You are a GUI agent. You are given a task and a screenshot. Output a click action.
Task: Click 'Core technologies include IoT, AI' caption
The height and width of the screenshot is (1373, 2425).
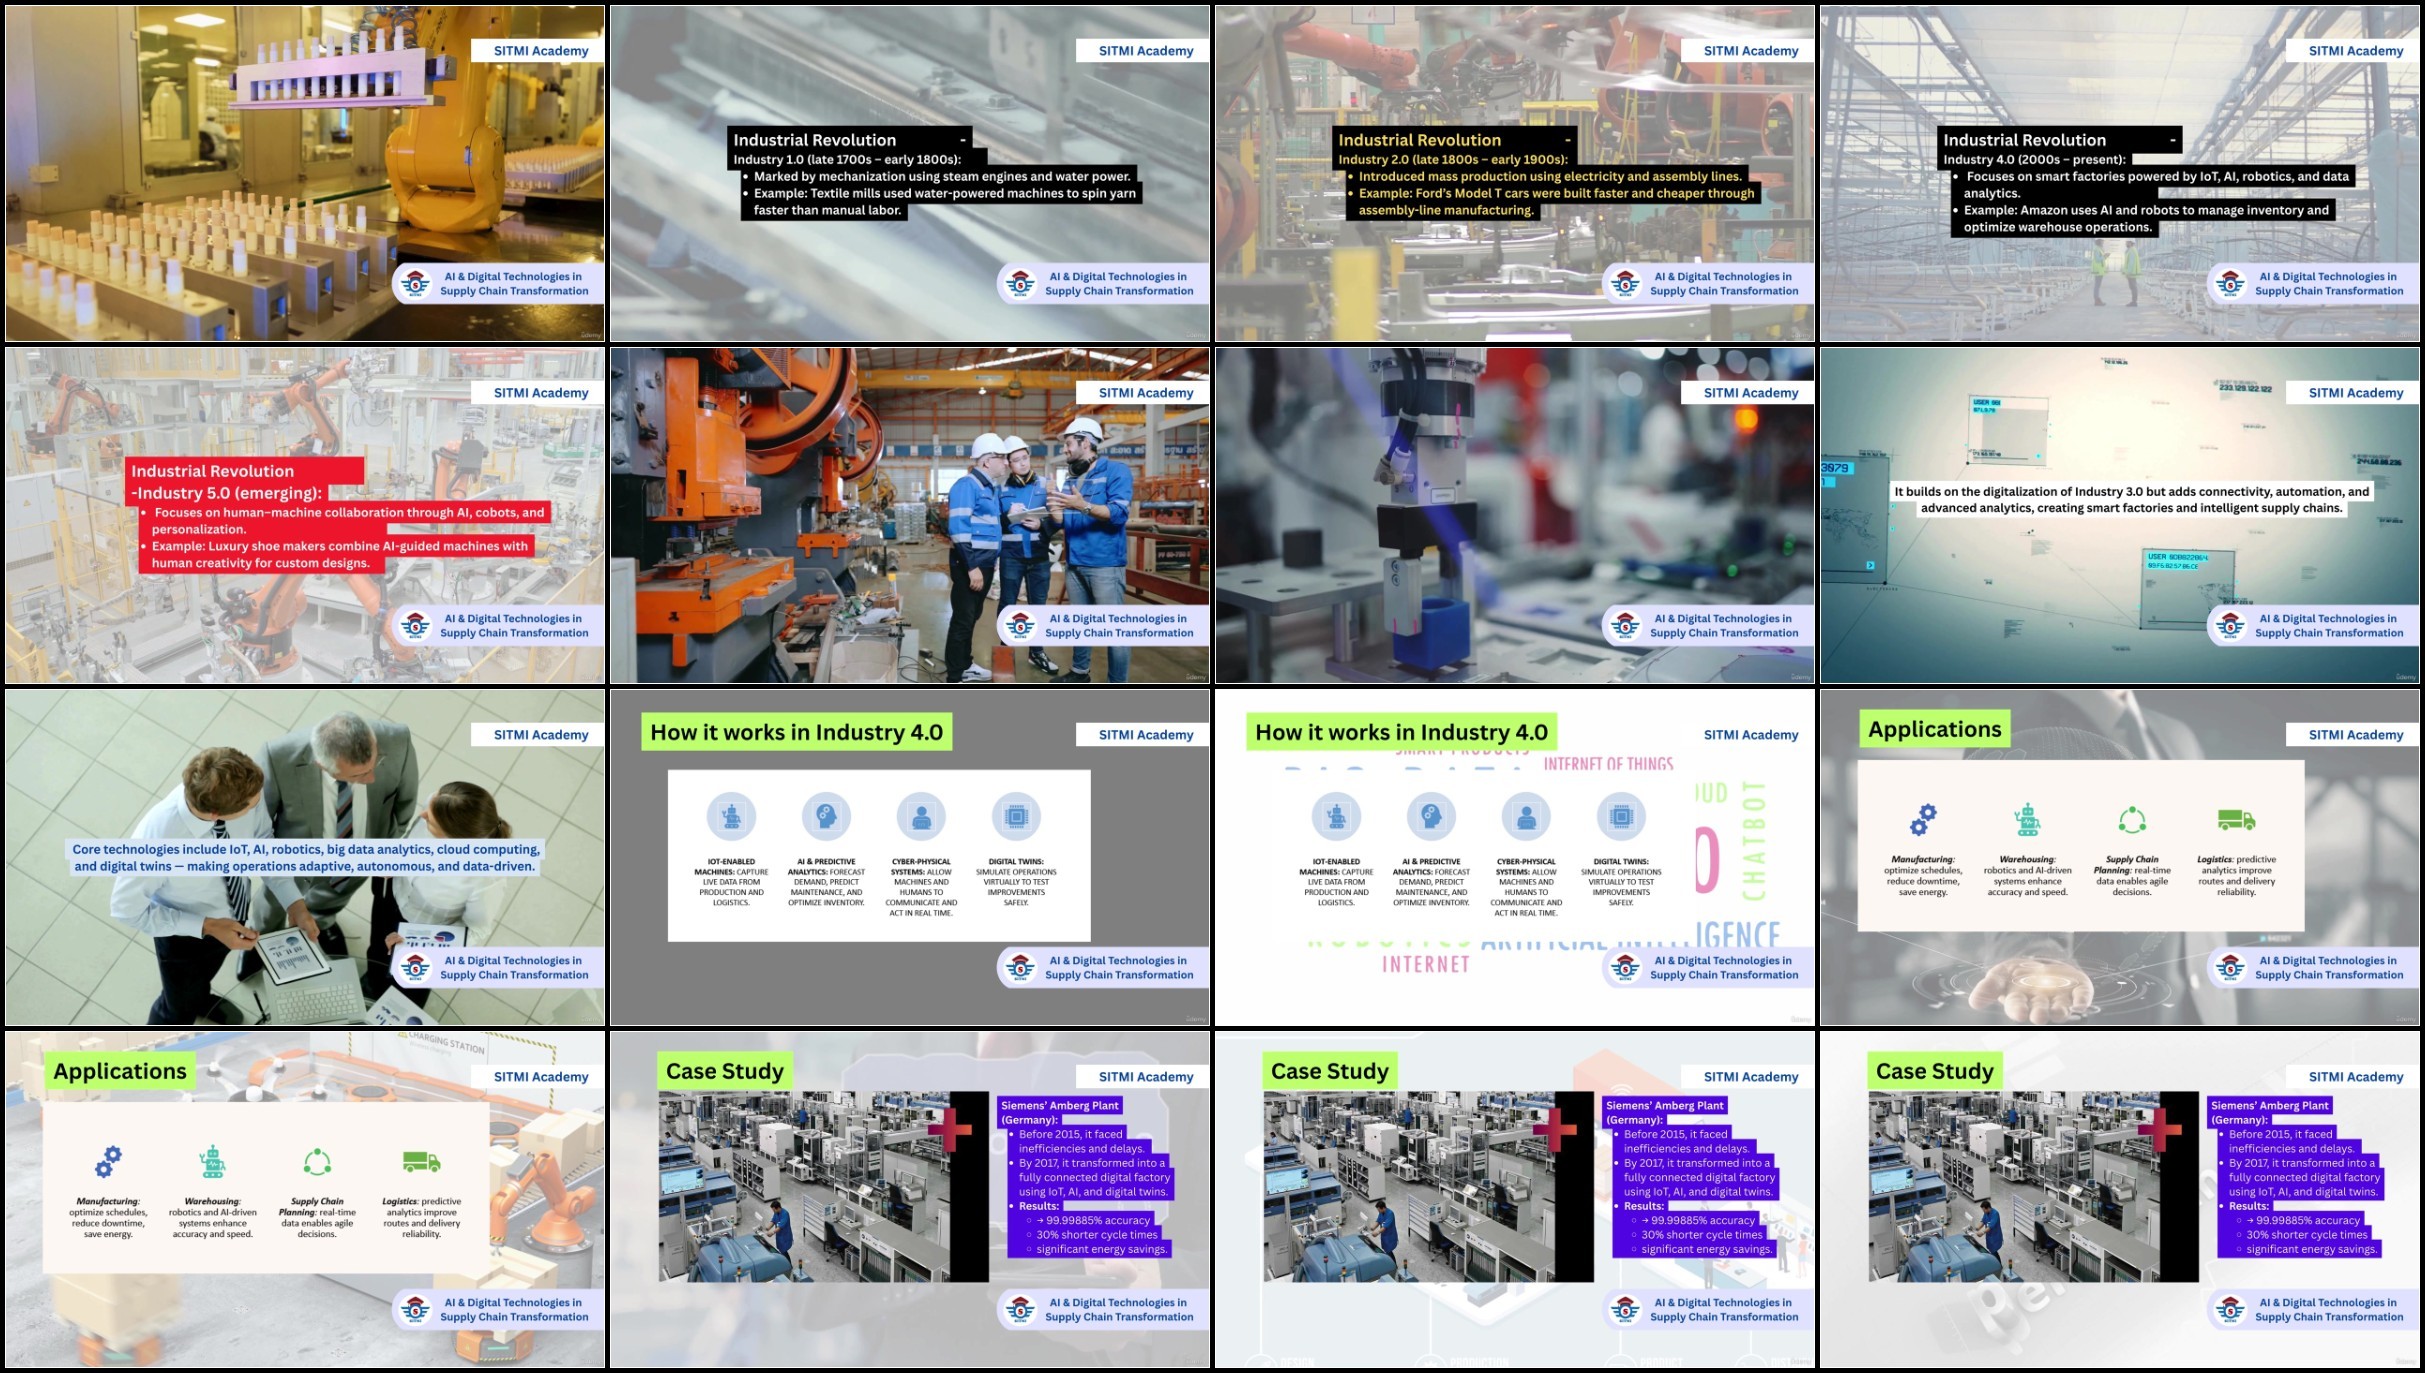pyautogui.click(x=305, y=858)
